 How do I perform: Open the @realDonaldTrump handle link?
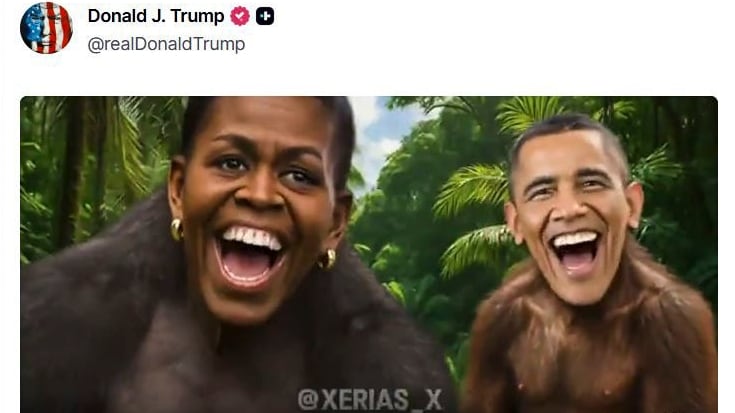(166, 44)
